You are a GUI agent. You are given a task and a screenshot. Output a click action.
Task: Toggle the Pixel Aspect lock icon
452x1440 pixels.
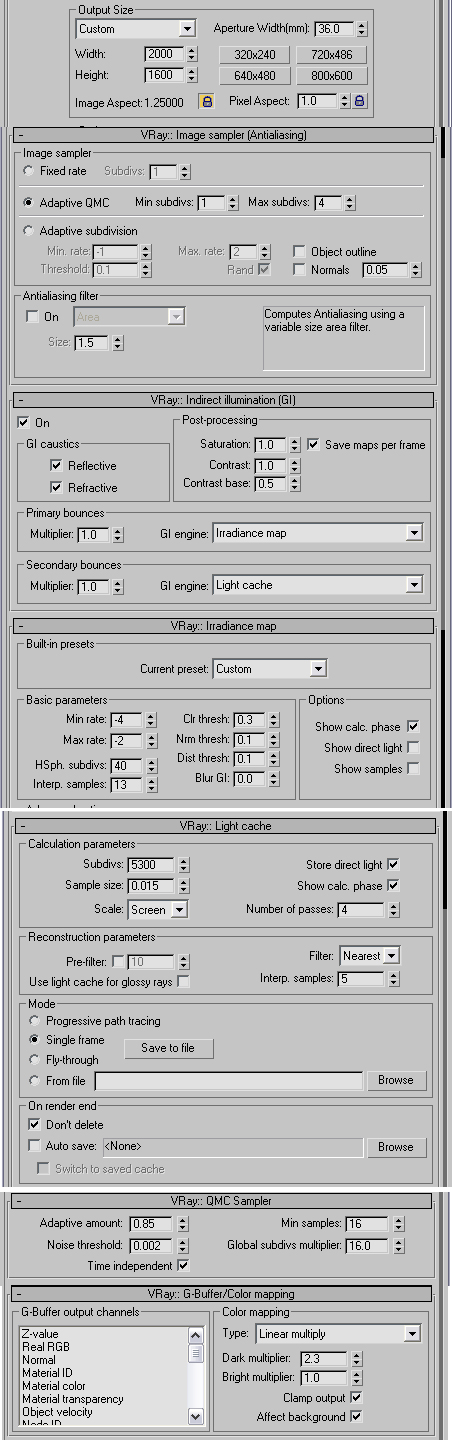(360, 101)
